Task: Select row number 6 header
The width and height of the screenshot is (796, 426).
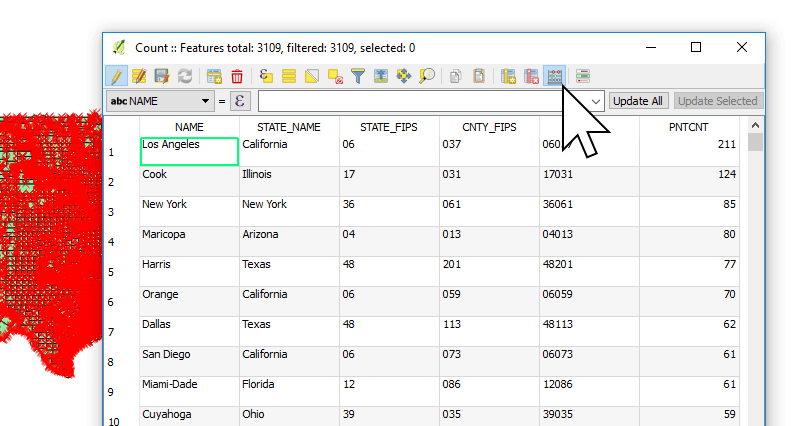Action: click(121, 302)
